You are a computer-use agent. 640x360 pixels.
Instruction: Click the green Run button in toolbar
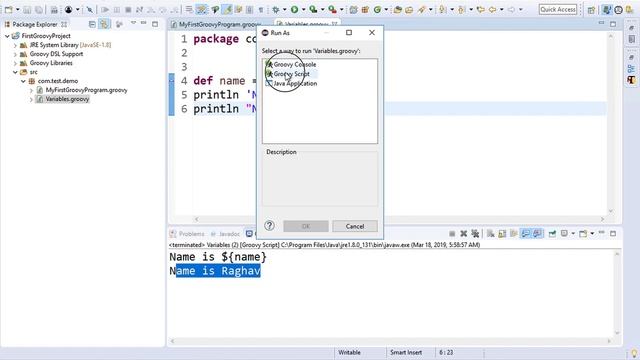[294, 9]
